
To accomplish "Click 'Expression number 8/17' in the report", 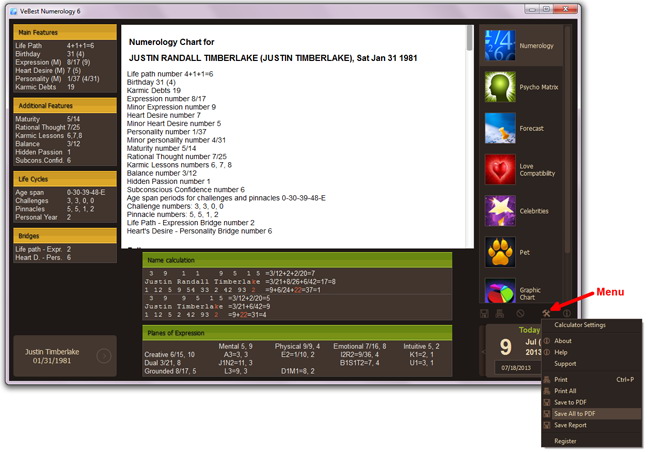I will pyautogui.click(x=166, y=99).
